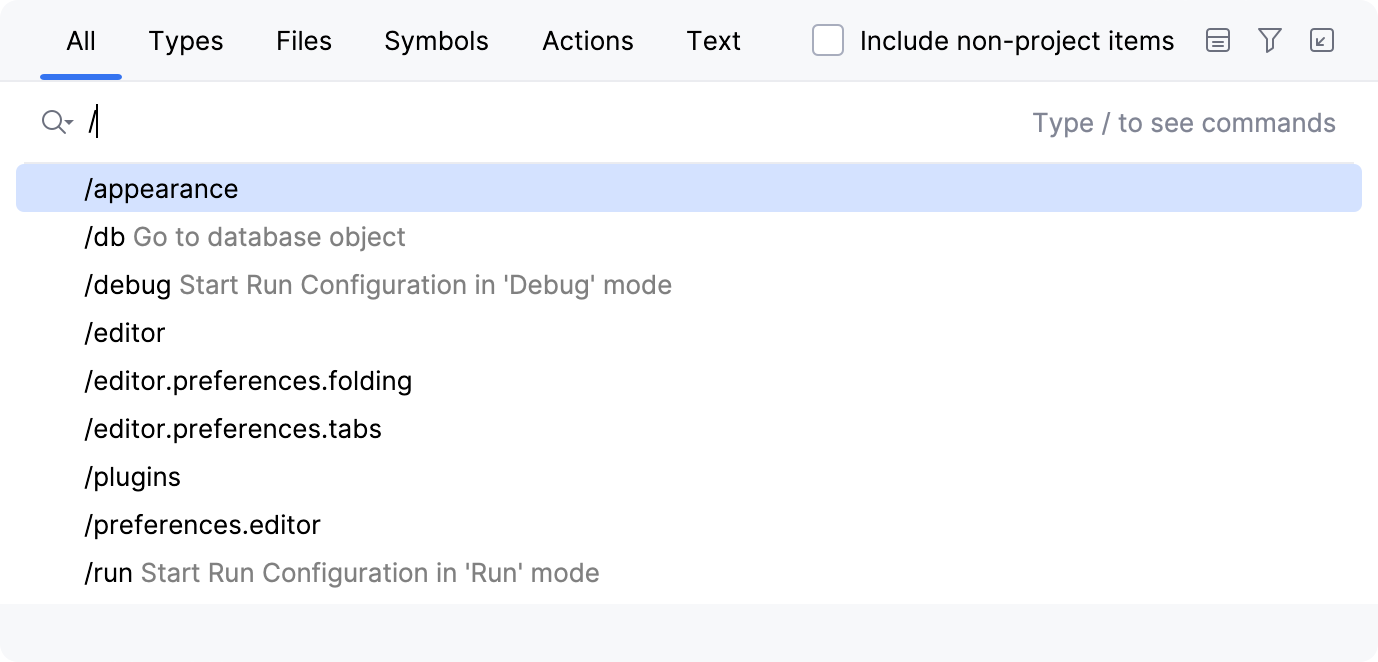1378x662 pixels.
Task: Run the /run command entry
Action: (x=340, y=572)
